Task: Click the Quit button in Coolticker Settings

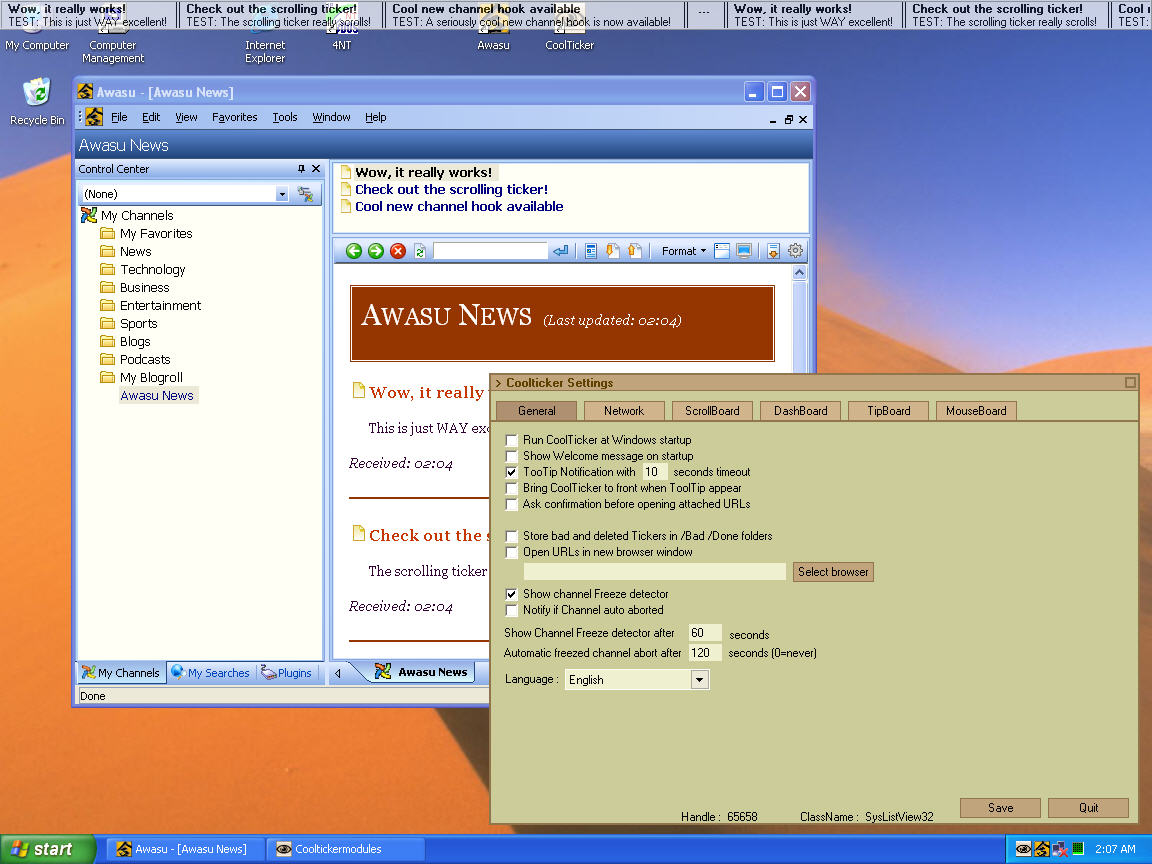Action: coord(1088,807)
